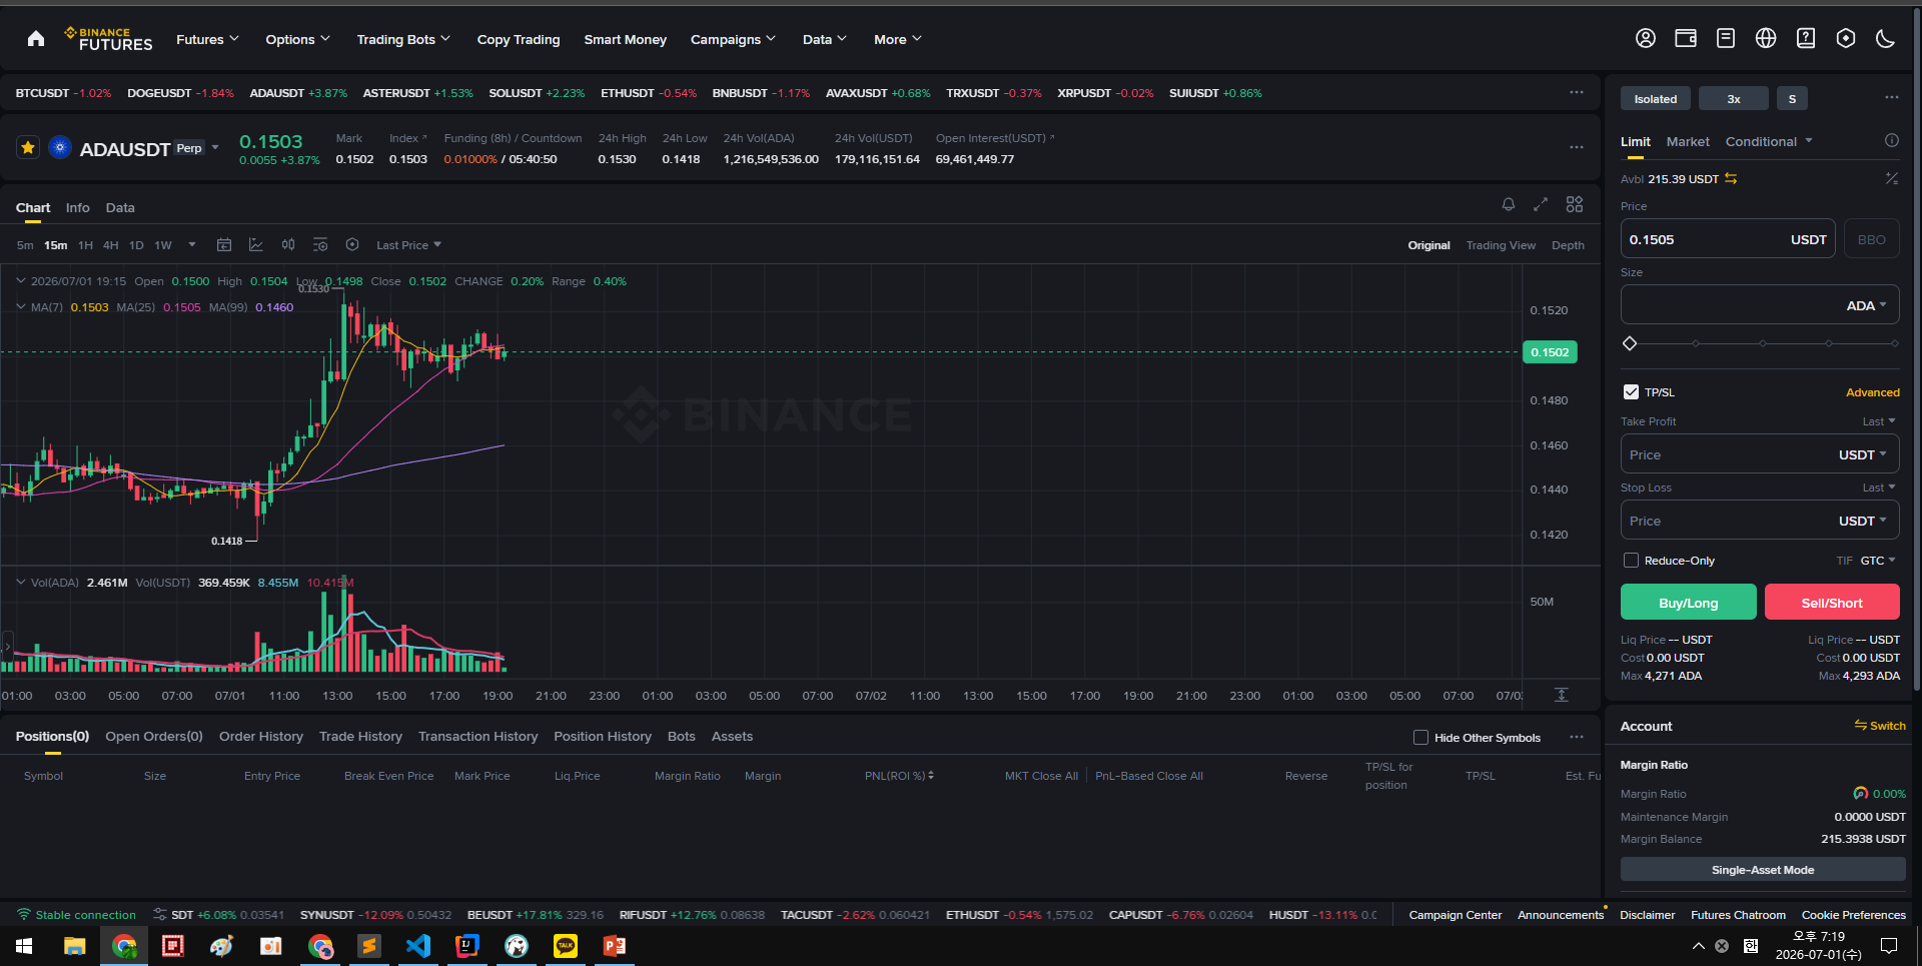
Task: Open the user profile account icon
Action: click(x=1645, y=38)
